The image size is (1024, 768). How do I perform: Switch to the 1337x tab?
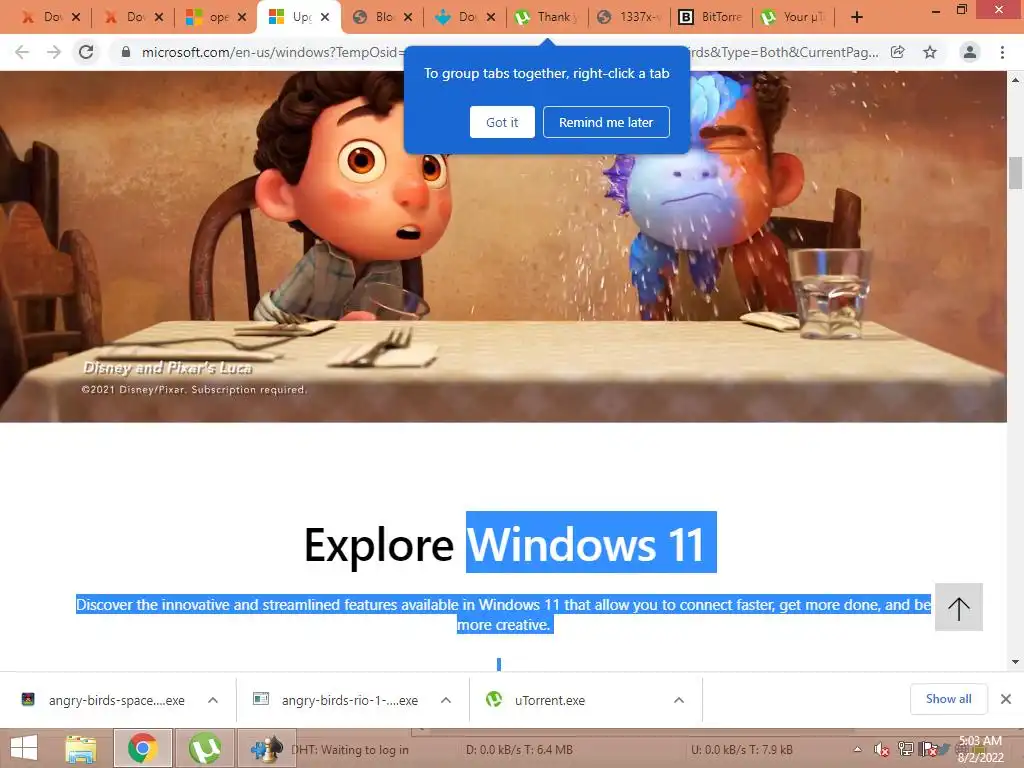[630, 17]
